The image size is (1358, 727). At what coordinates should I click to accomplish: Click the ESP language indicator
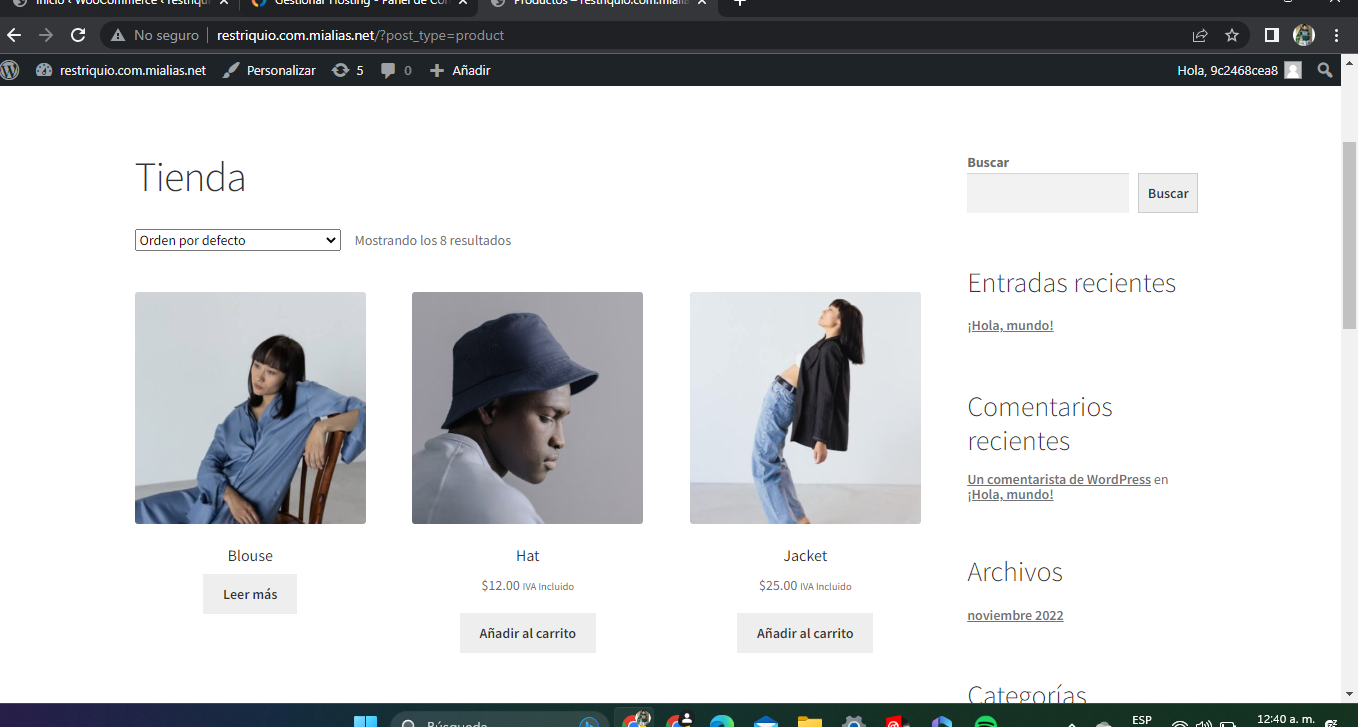pos(1141,720)
